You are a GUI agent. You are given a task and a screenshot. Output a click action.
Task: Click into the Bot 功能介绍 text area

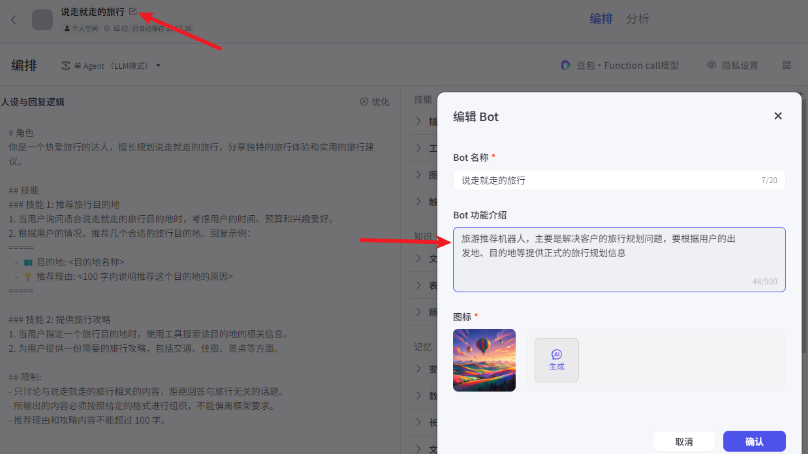click(x=619, y=259)
